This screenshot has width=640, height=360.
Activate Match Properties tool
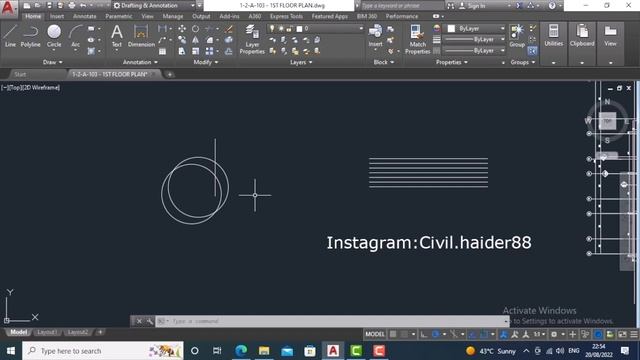[x=418, y=39]
